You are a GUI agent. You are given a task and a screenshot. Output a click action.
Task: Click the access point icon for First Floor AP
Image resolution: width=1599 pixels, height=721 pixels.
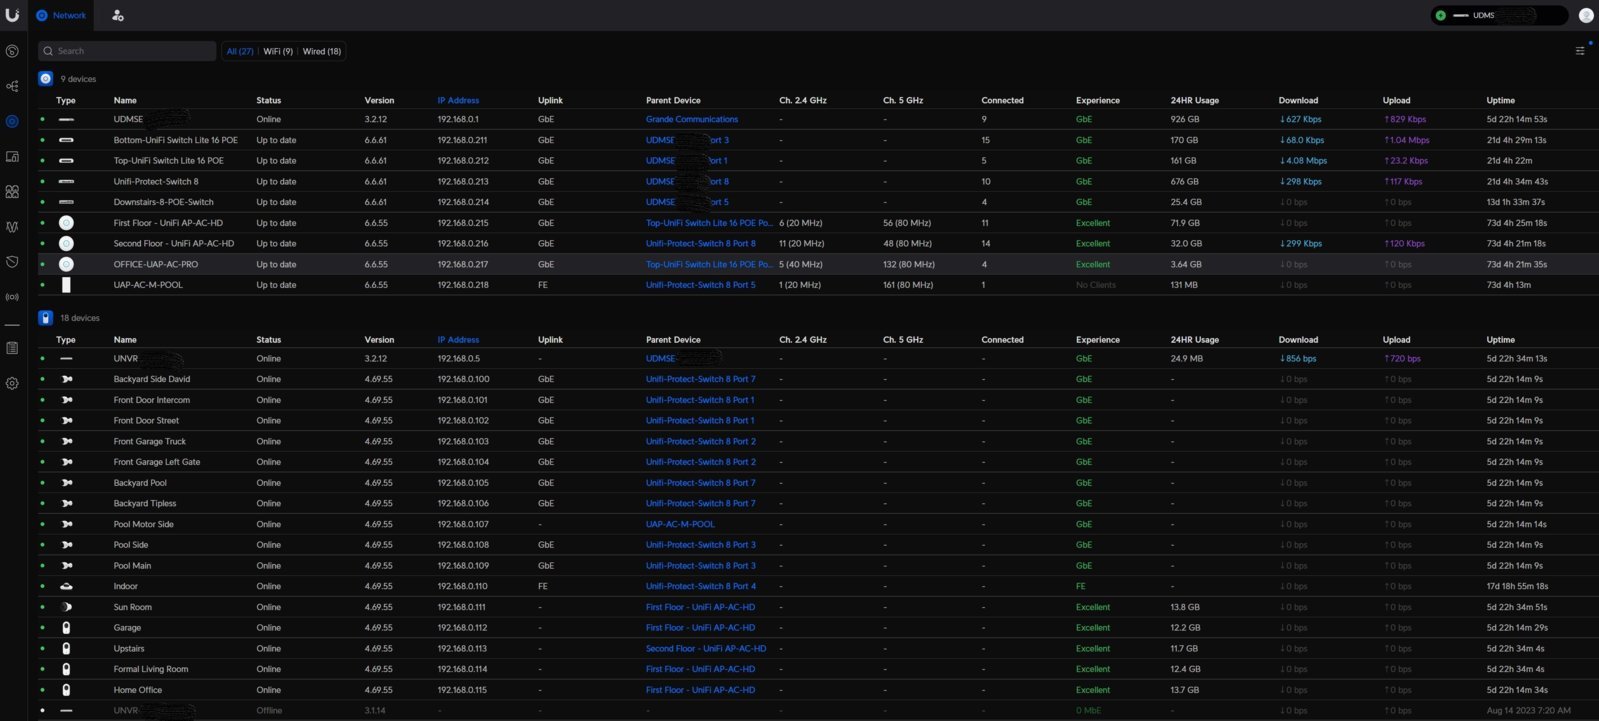point(66,223)
